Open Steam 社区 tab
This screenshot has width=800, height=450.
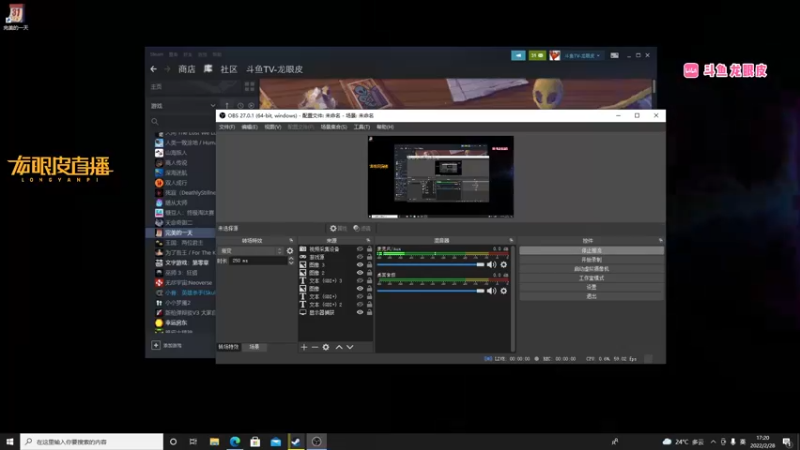229,69
